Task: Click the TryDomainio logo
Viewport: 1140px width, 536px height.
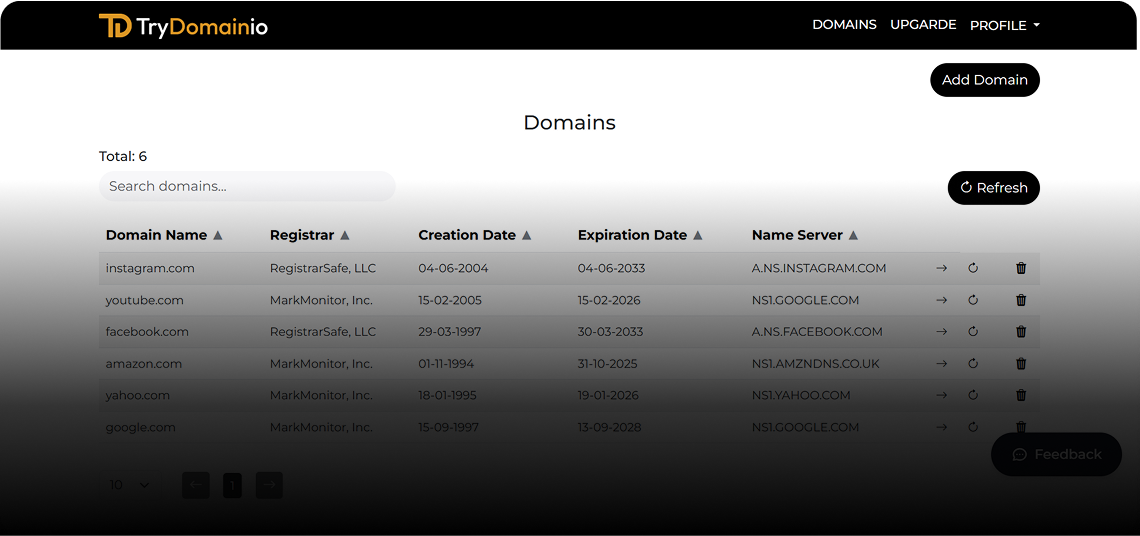Action: tap(183, 26)
